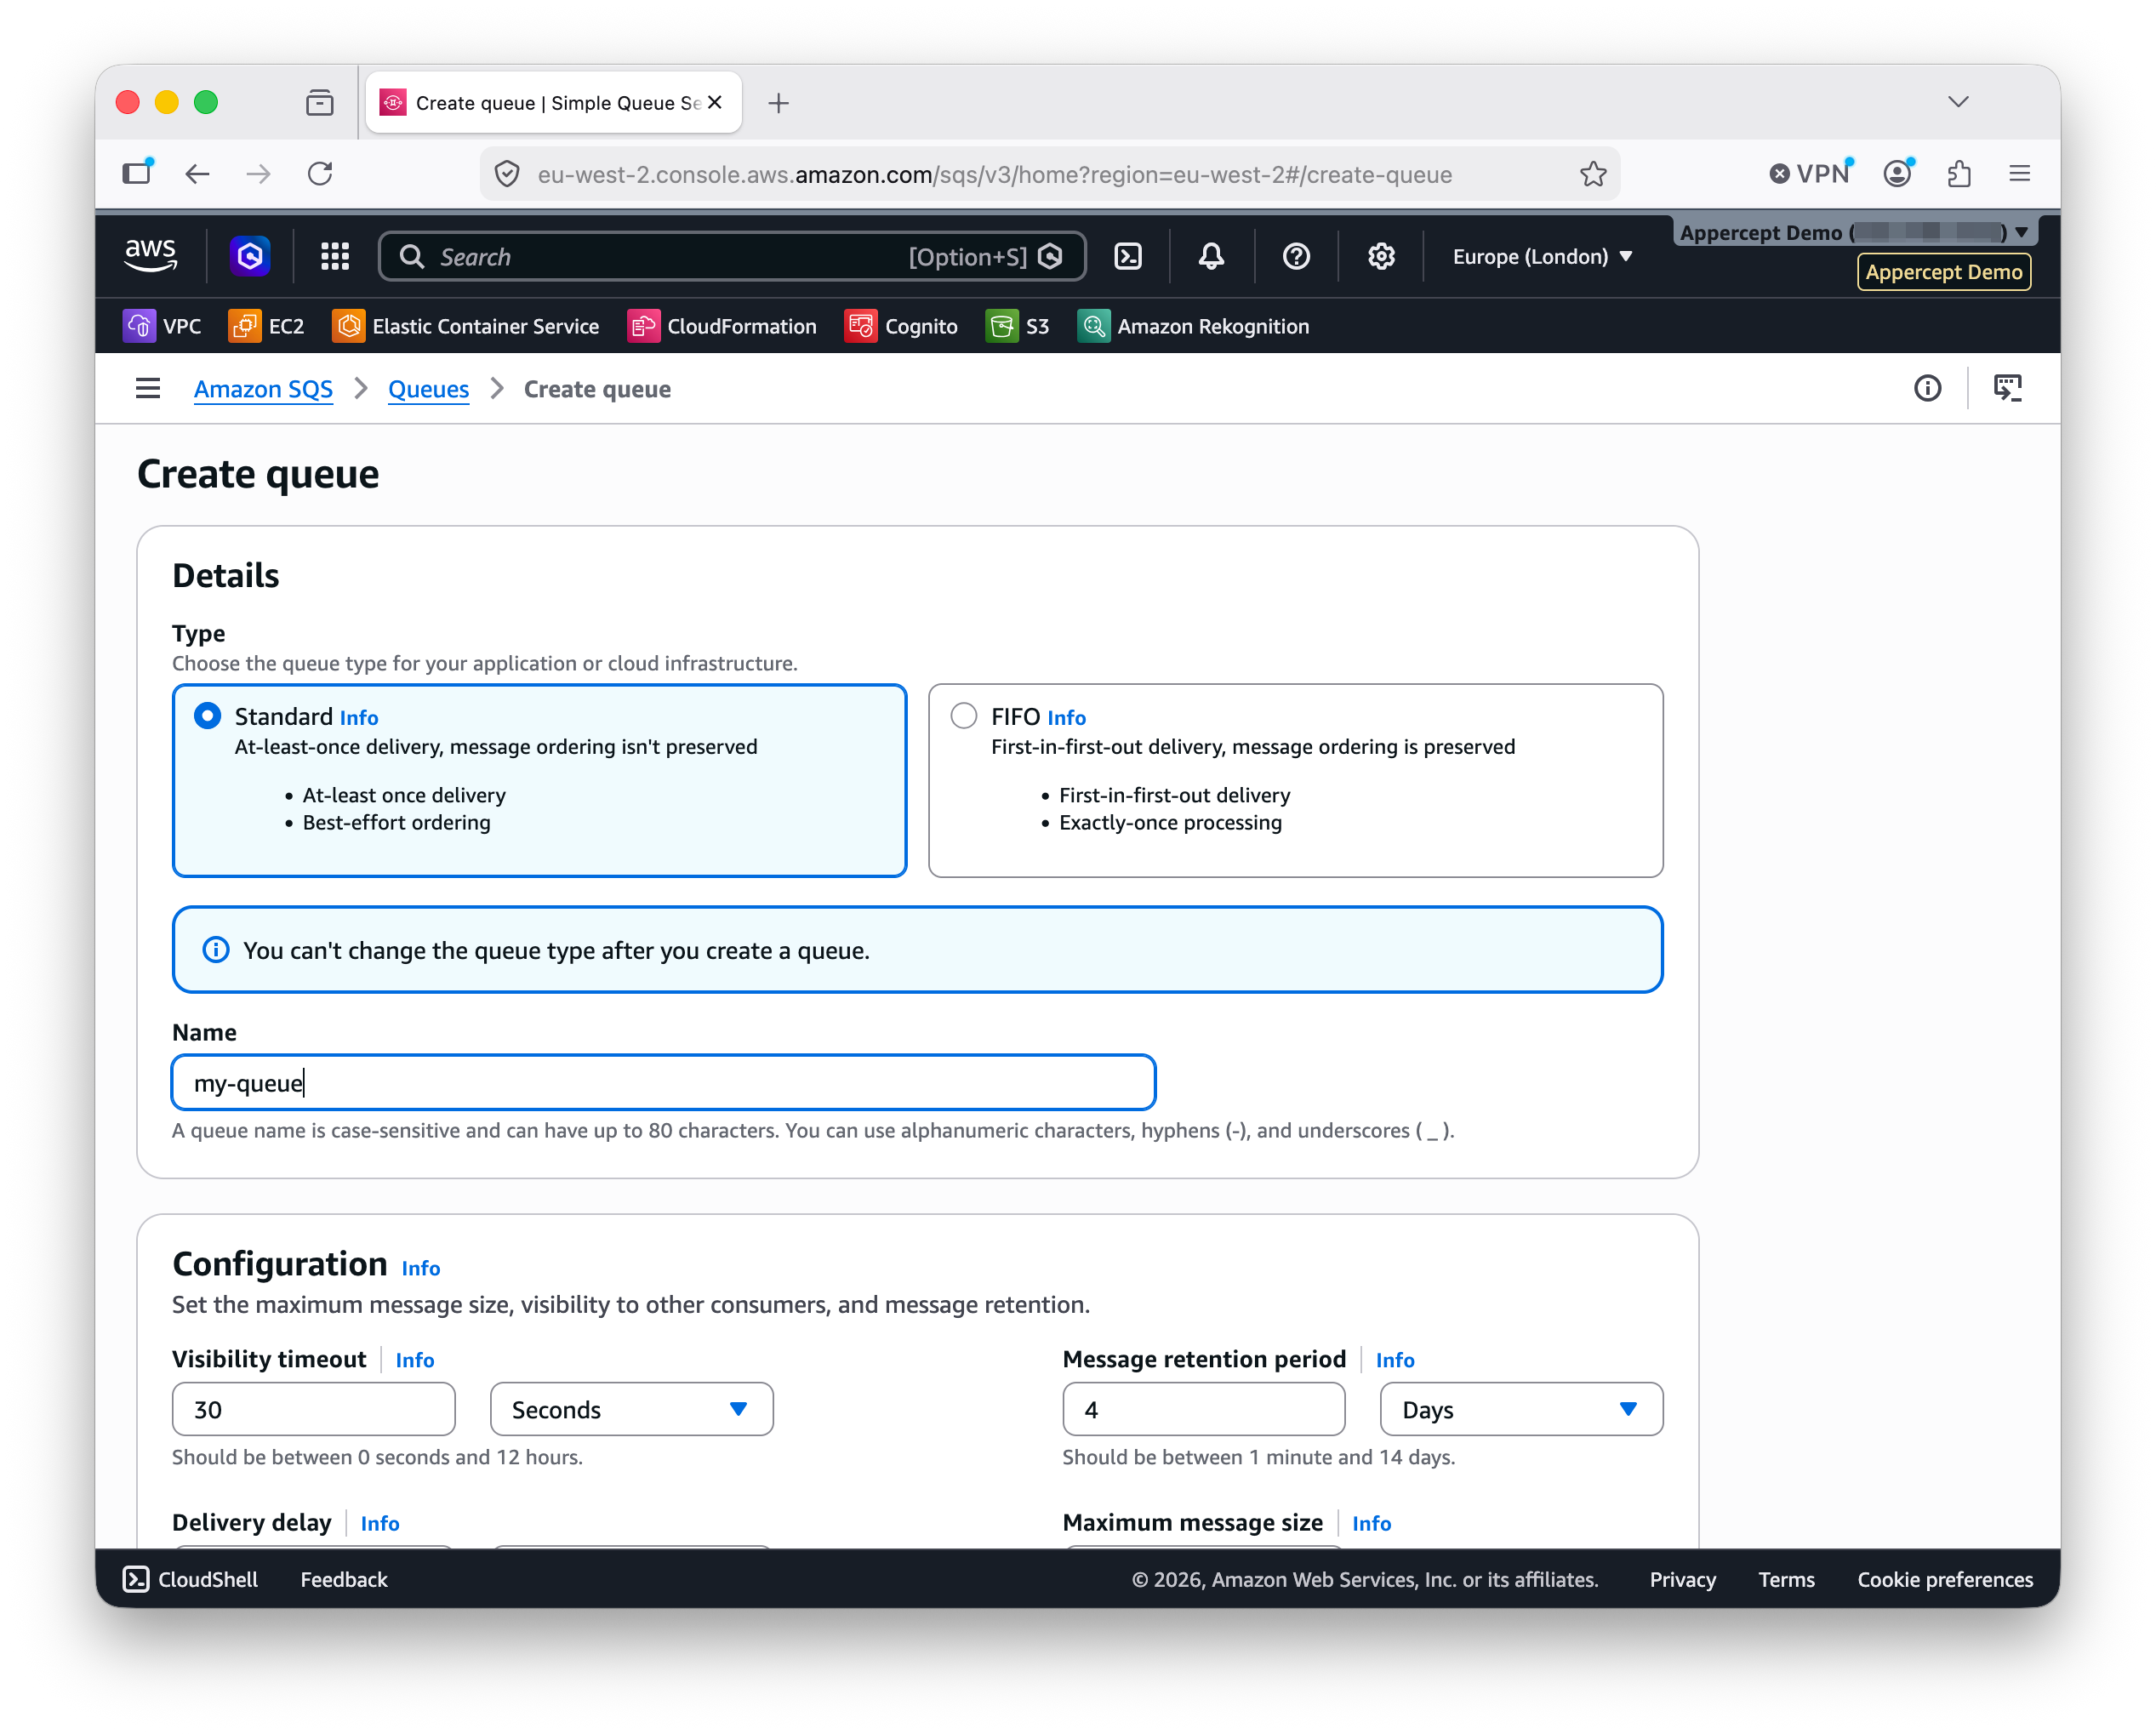Open the Amazon Rekognition shortcut
Image resolution: width=2156 pixels, height=1734 pixels.
pos(1193,326)
